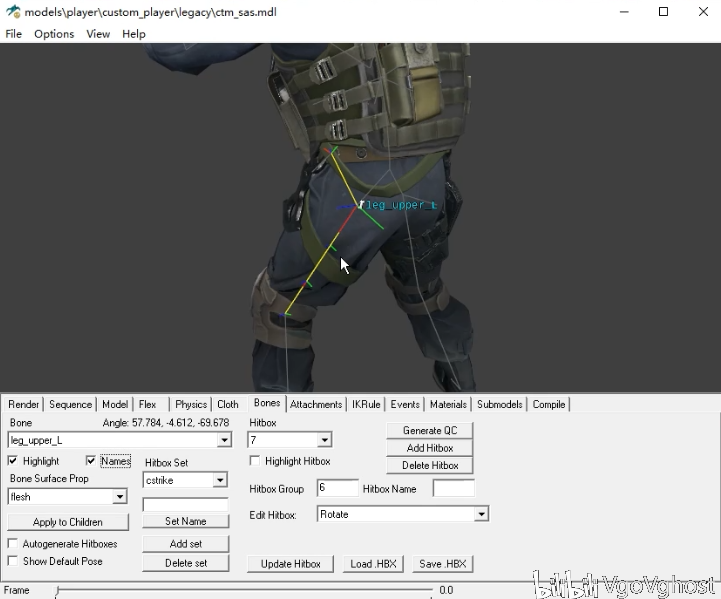Toggle the Highlight bone checkbox
The width and height of the screenshot is (721, 599).
point(13,461)
